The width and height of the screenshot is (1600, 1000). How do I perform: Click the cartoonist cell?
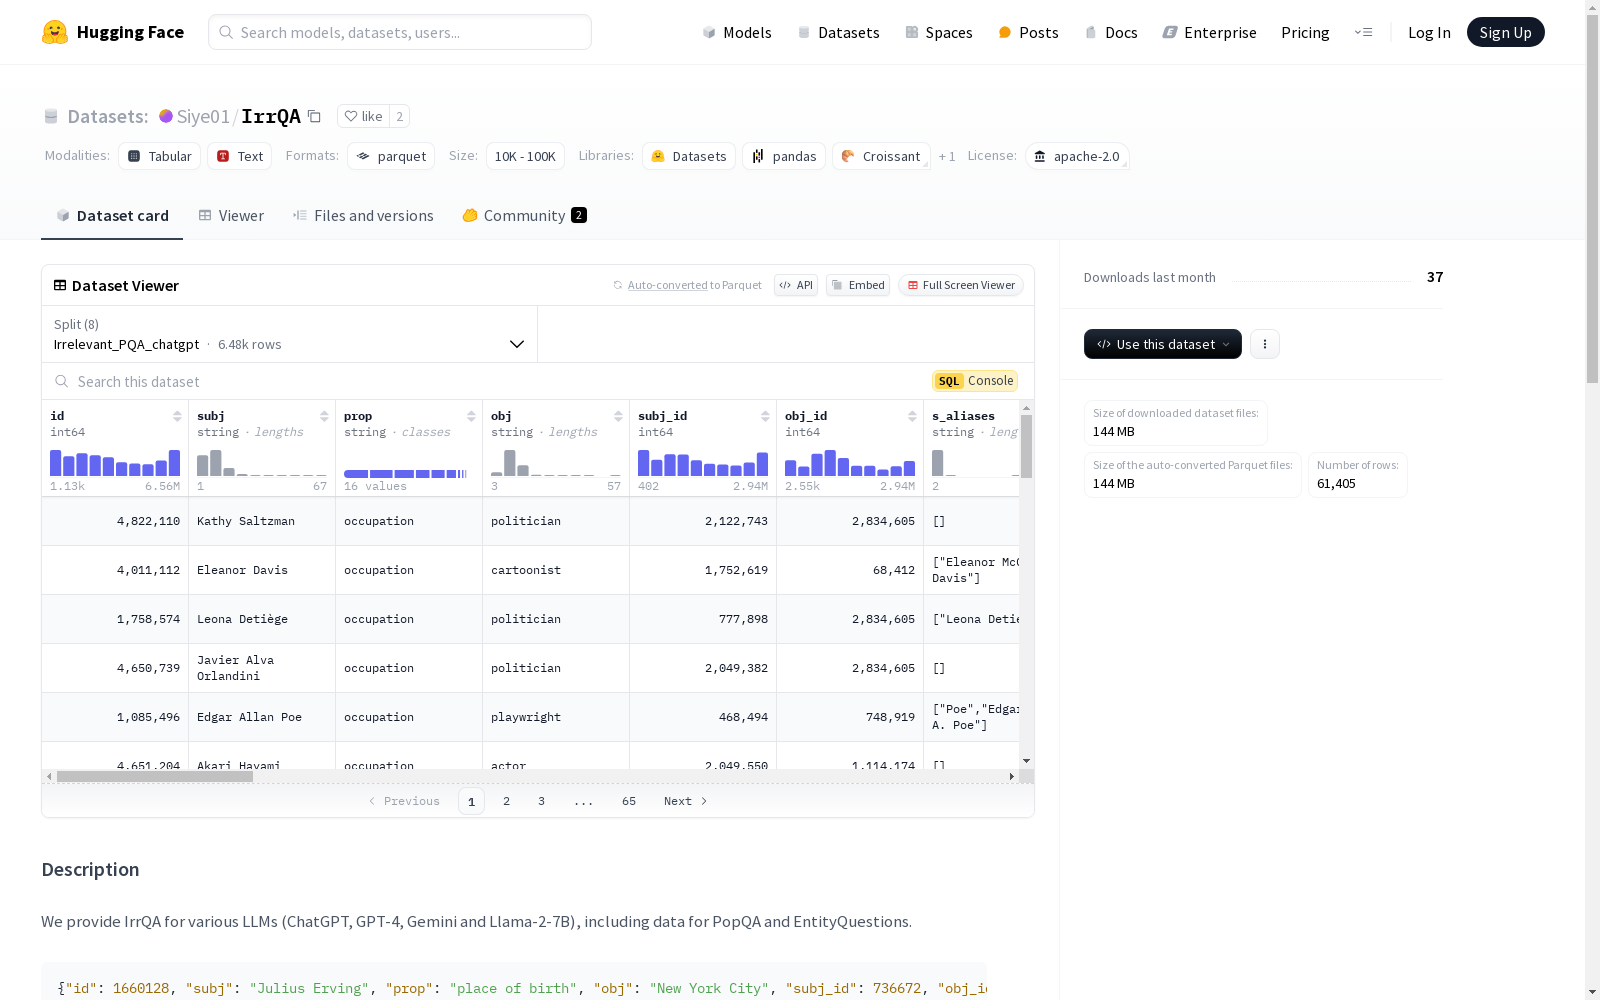[556, 570]
